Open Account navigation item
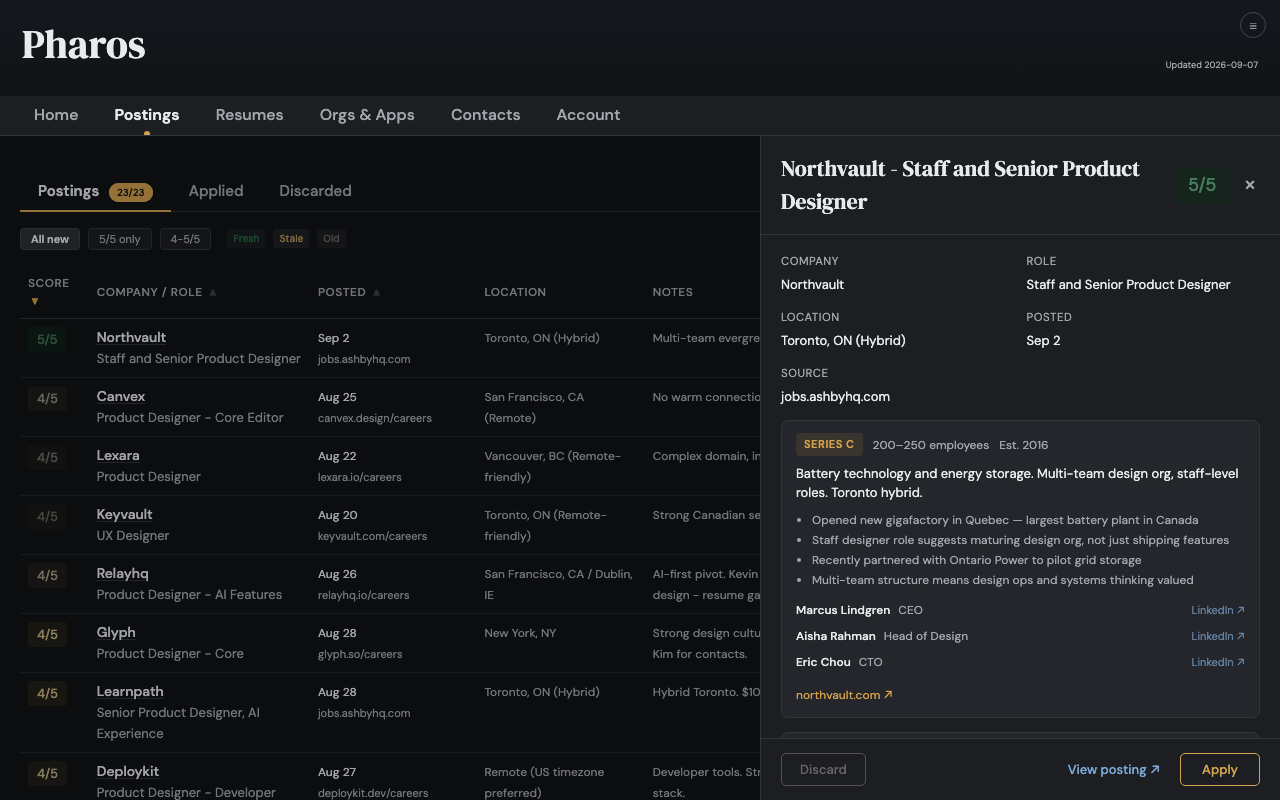This screenshot has height=800, width=1280. [588, 115]
